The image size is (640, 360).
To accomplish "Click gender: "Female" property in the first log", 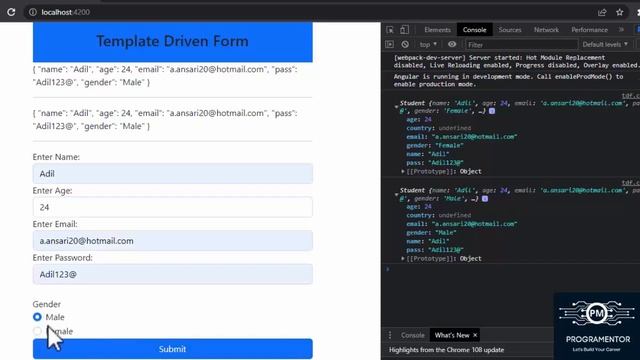I will [435, 145].
